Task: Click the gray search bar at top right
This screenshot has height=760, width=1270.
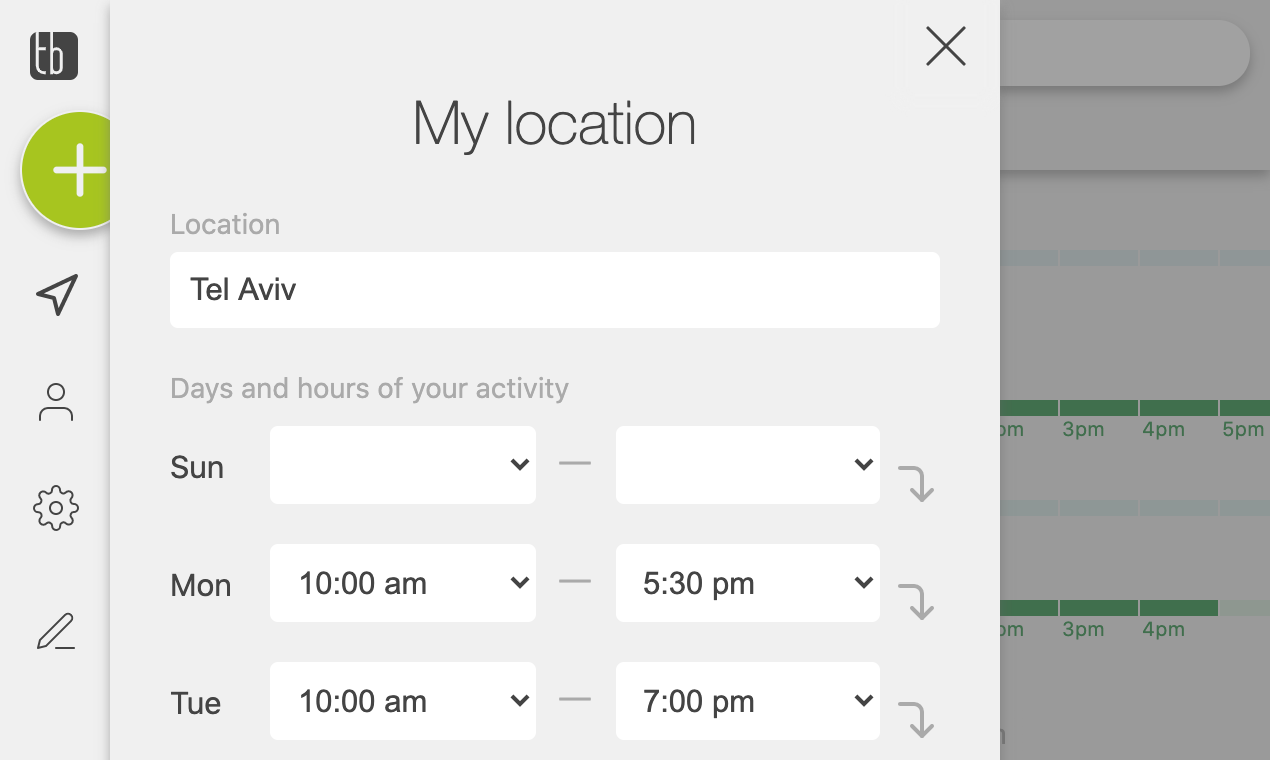Action: 1130,53
